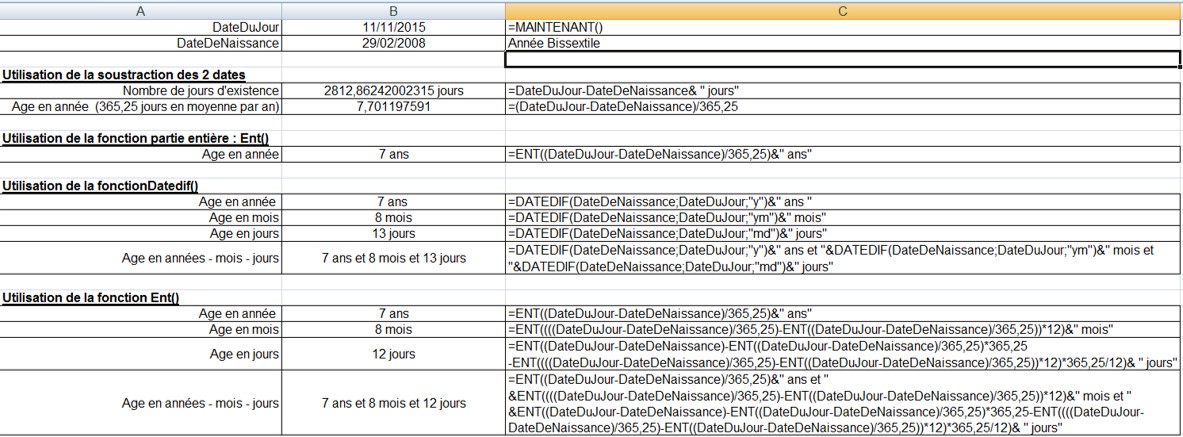Click the four-line ENT formula in the last row
Screen dimensions: 1183x437
pos(843,402)
